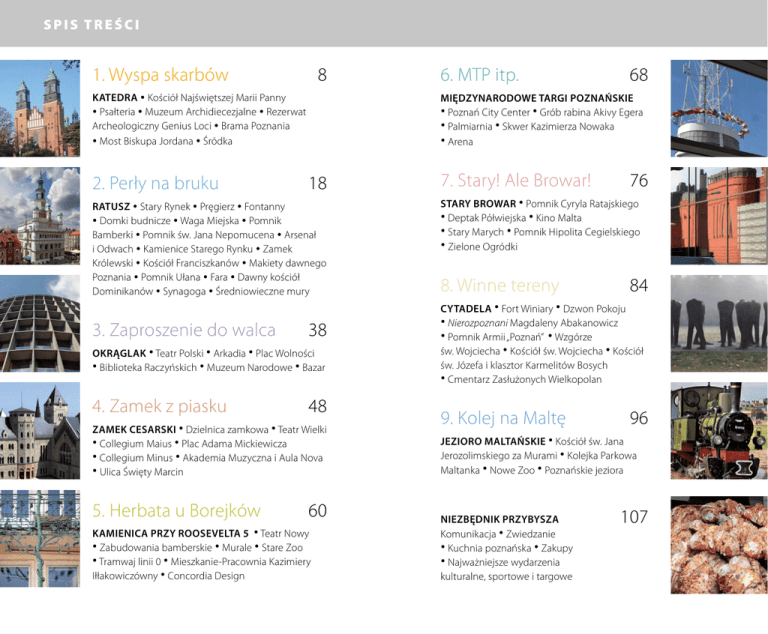The width and height of the screenshot is (768, 634).
Task: Click page number 48 next to Zamek z piasku
Action: [x=318, y=406]
